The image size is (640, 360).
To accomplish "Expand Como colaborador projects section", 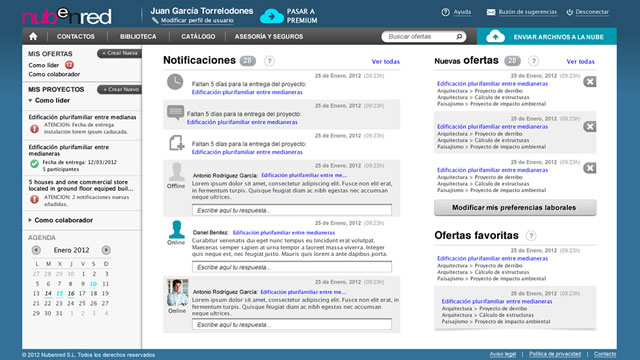I will click(30, 220).
